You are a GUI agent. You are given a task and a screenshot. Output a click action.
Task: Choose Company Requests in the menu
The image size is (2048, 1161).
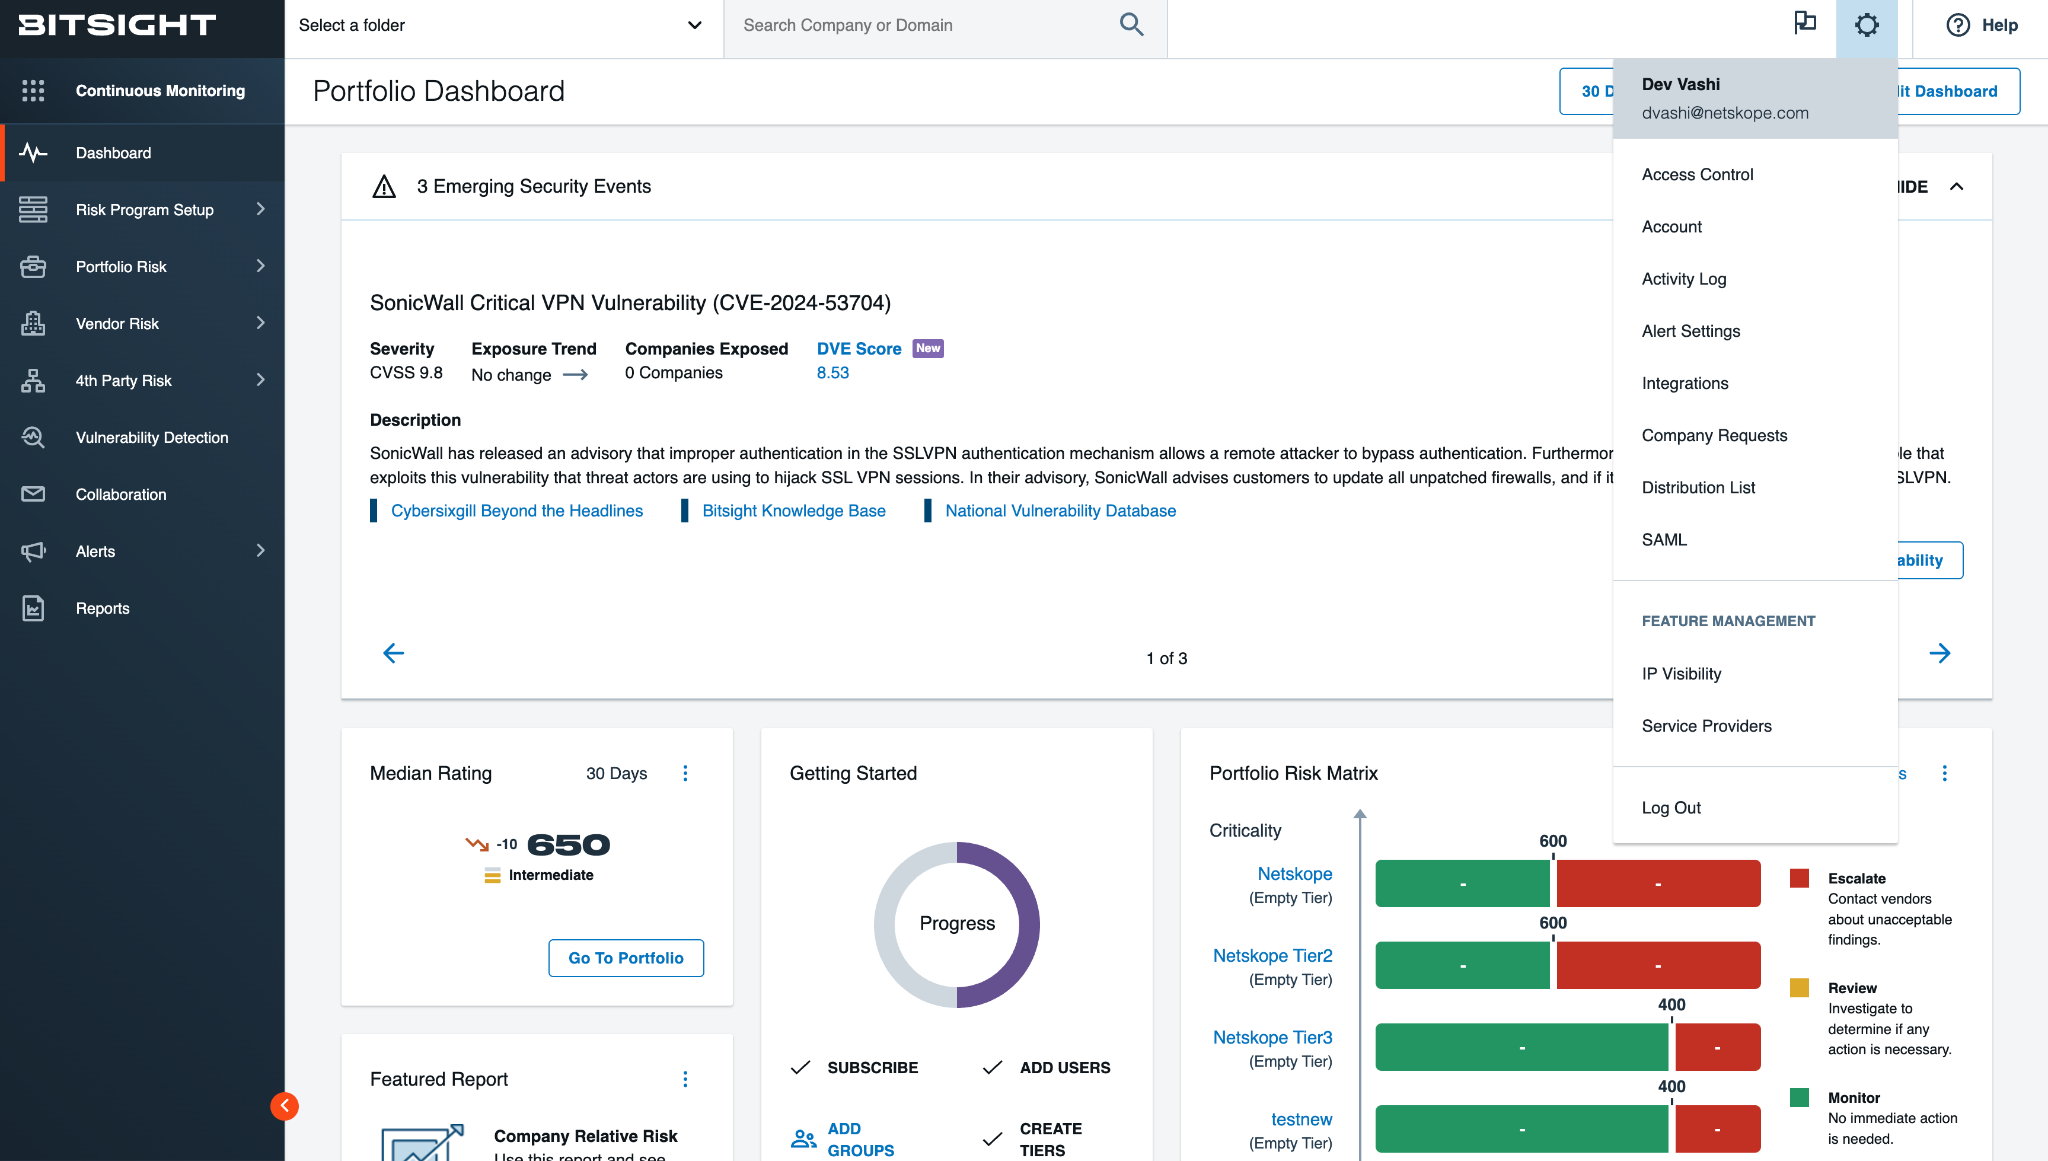1755,434
